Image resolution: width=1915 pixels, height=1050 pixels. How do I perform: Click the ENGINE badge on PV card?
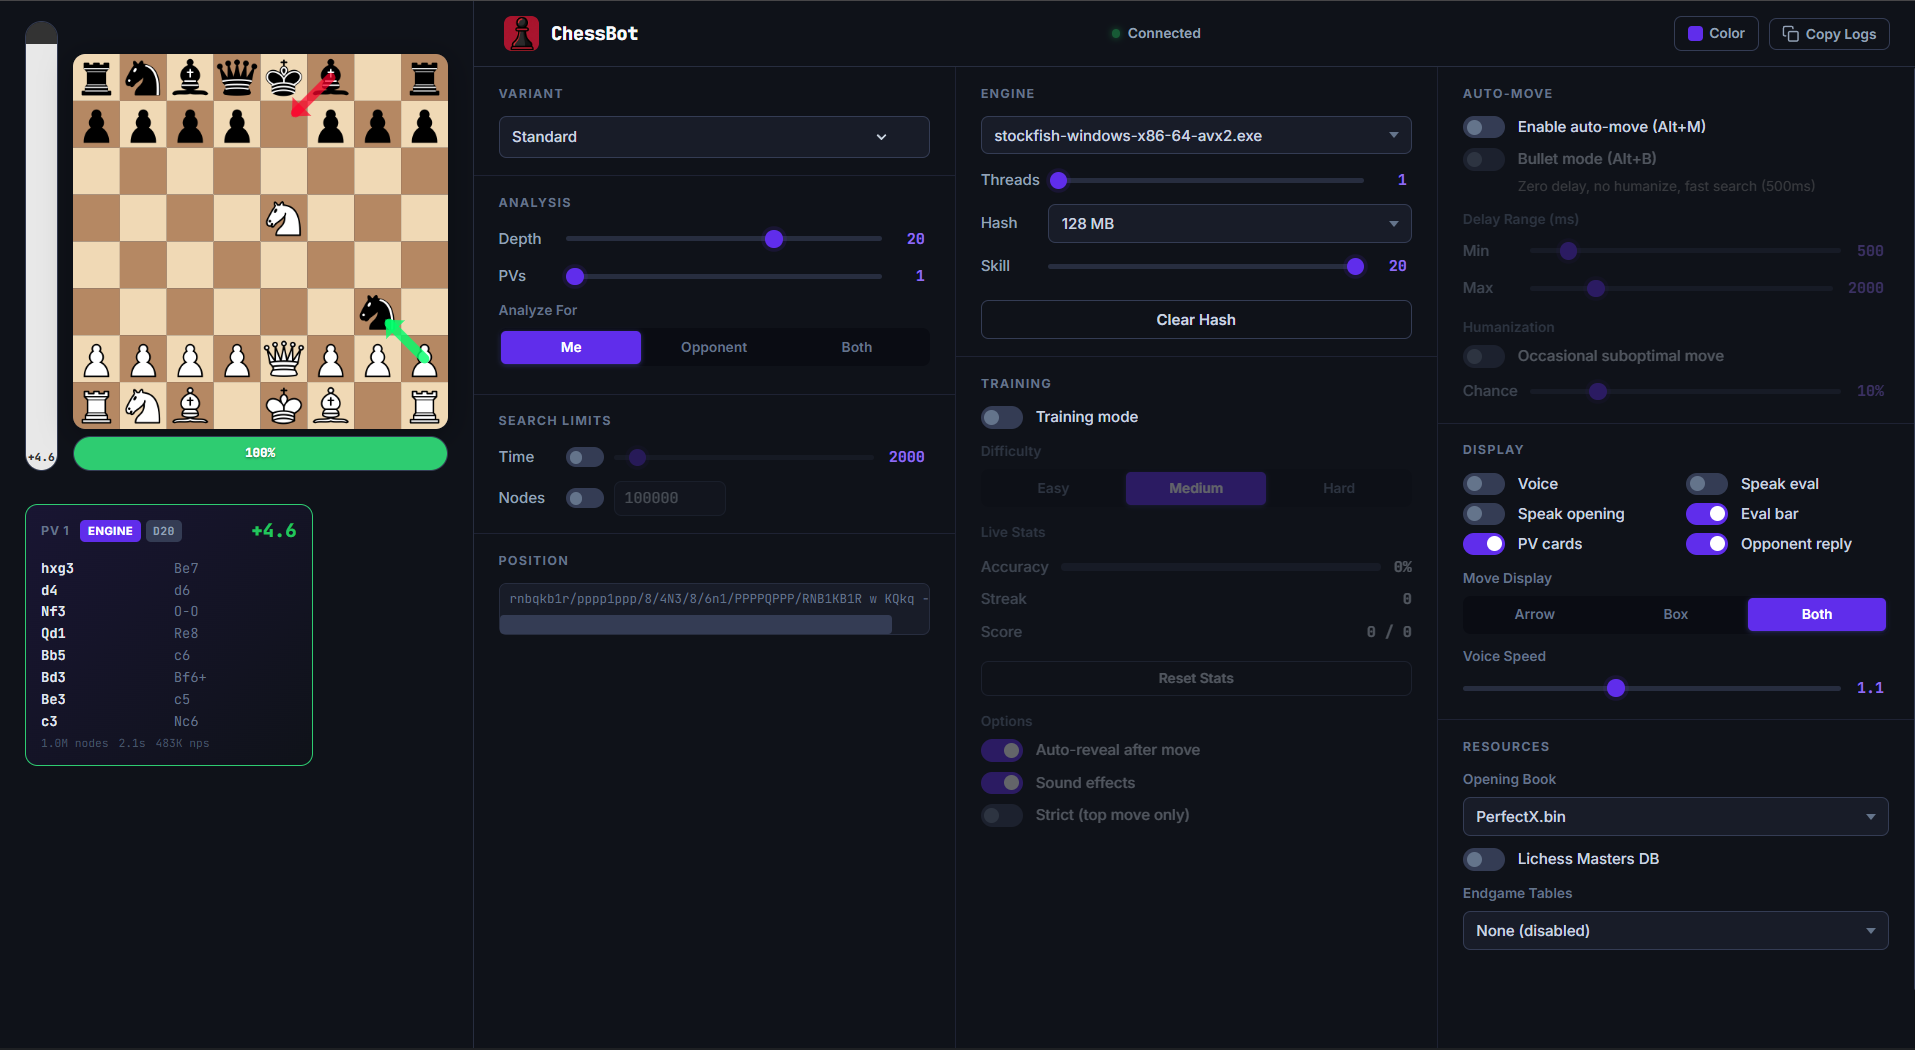[110, 531]
